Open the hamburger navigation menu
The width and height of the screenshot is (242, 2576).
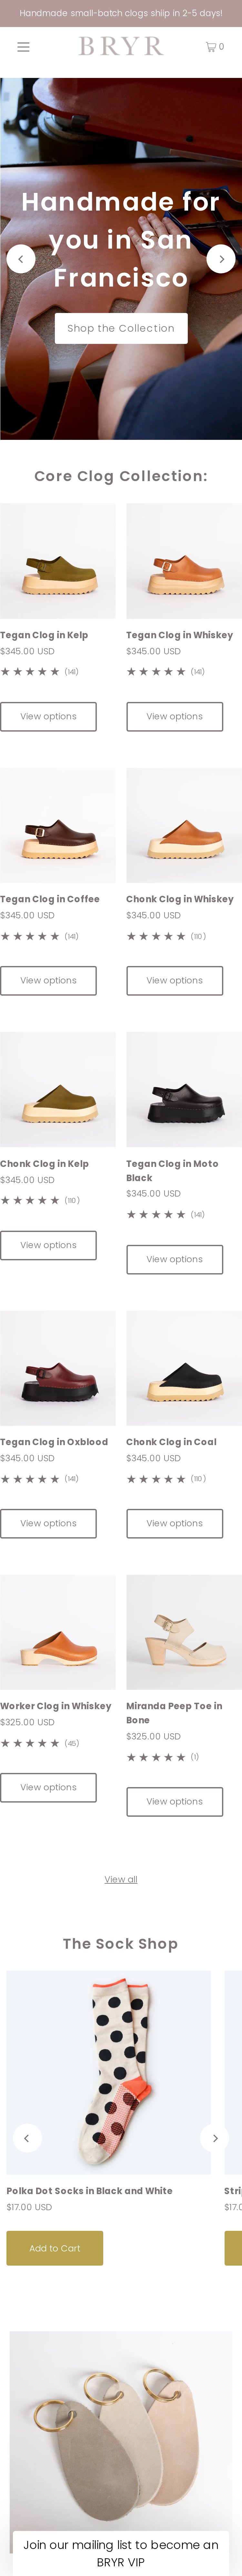(23, 47)
